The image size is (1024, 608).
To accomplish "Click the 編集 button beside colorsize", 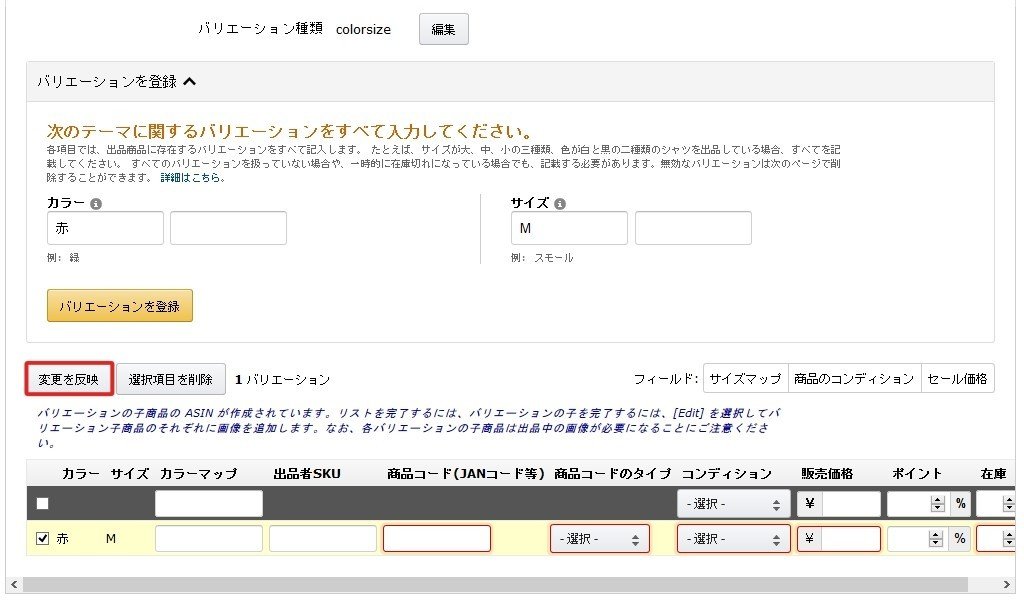I will 443,29.
